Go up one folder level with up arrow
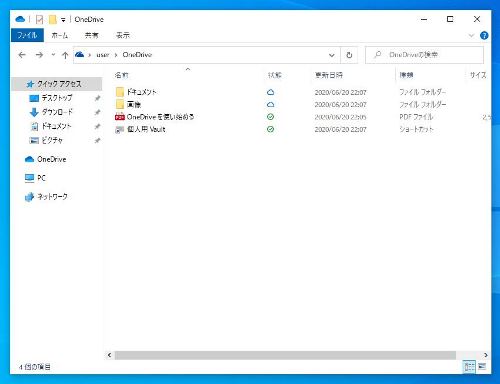 (65, 55)
